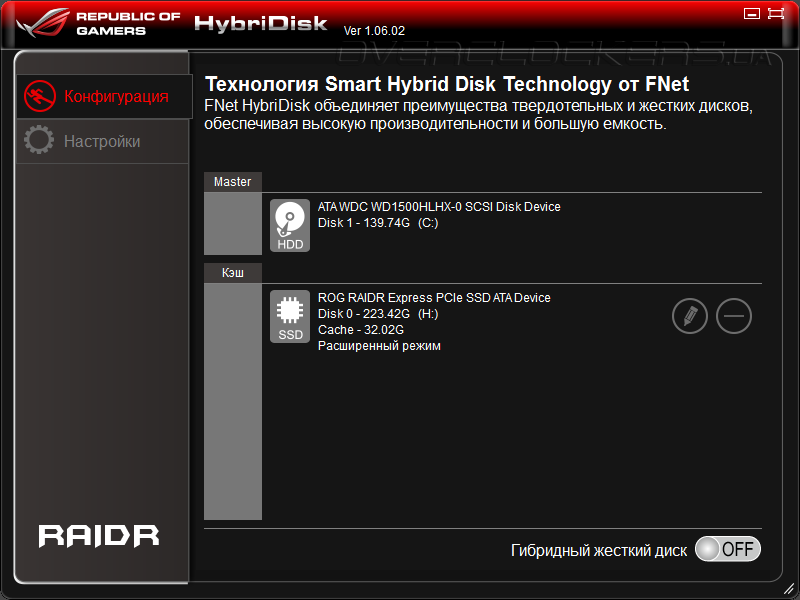Viewport: 800px width, 600px height.
Task: Toggle the Гибридный жесткий диск switch
Action: pos(728,549)
